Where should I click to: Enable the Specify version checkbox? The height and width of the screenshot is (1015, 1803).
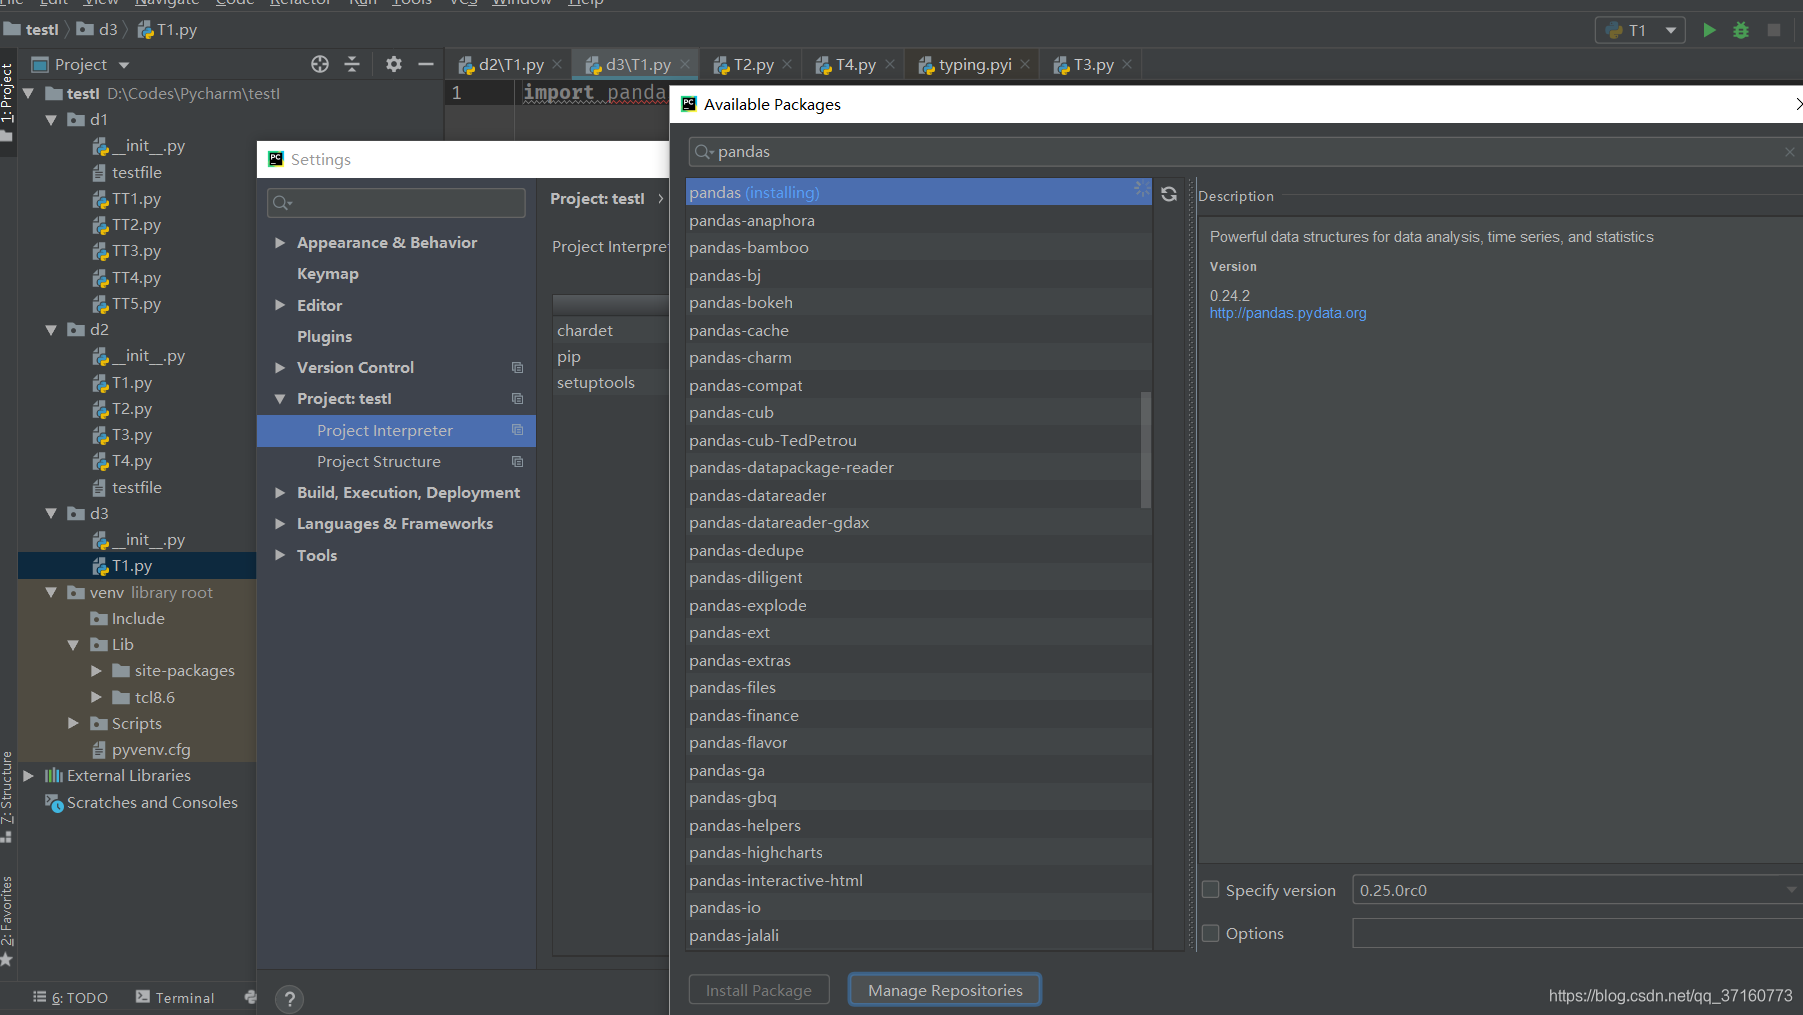(x=1211, y=890)
